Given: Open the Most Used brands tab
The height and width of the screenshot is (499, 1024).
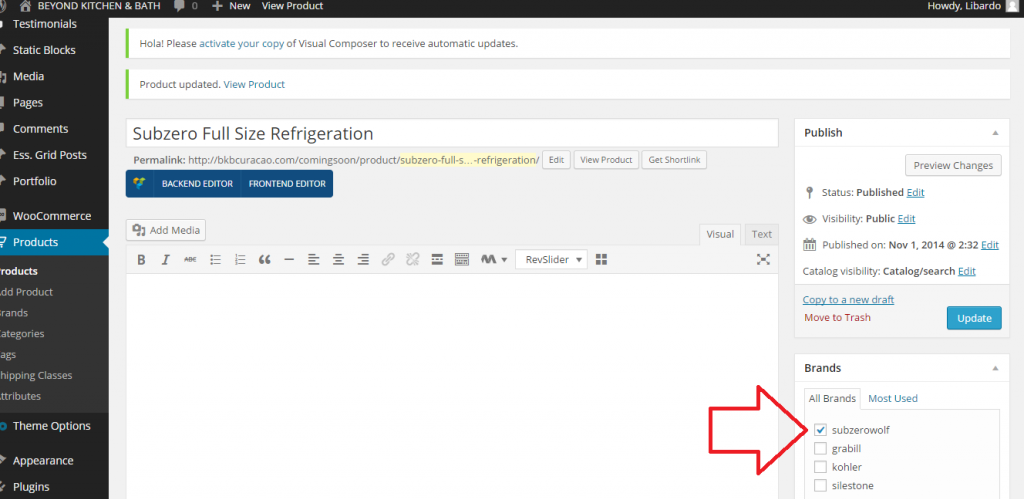Looking at the screenshot, I should 892,398.
